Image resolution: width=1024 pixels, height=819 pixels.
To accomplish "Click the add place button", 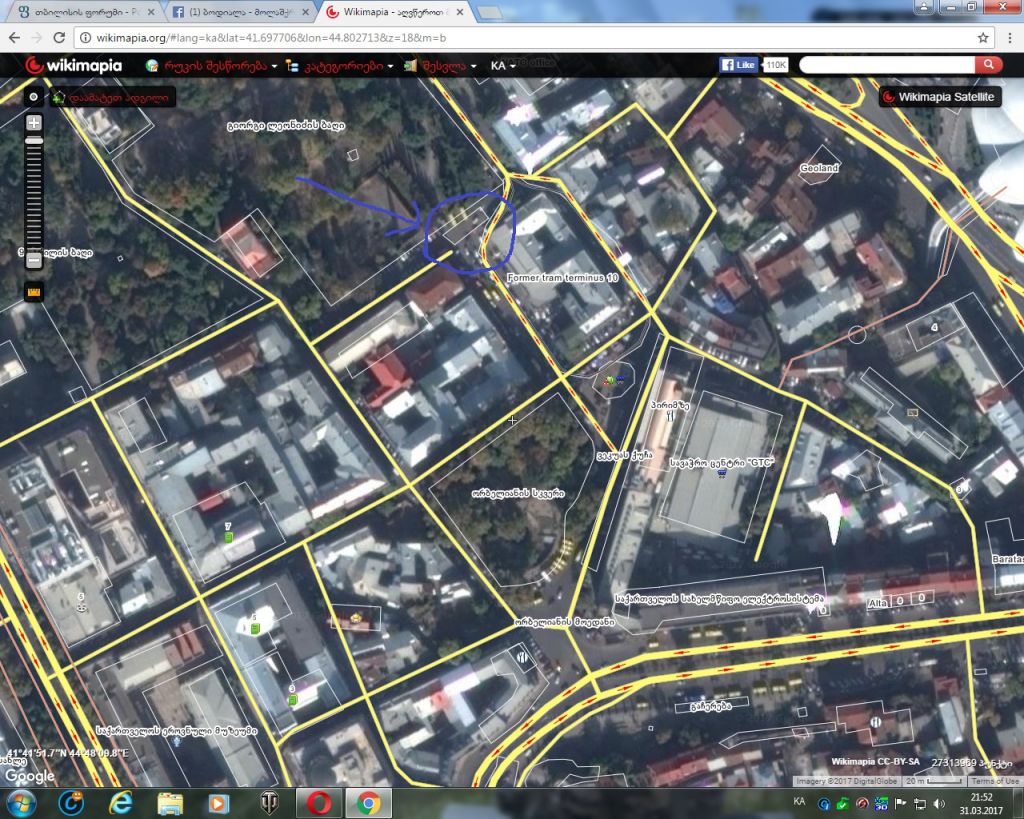I will tap(112, 98).
